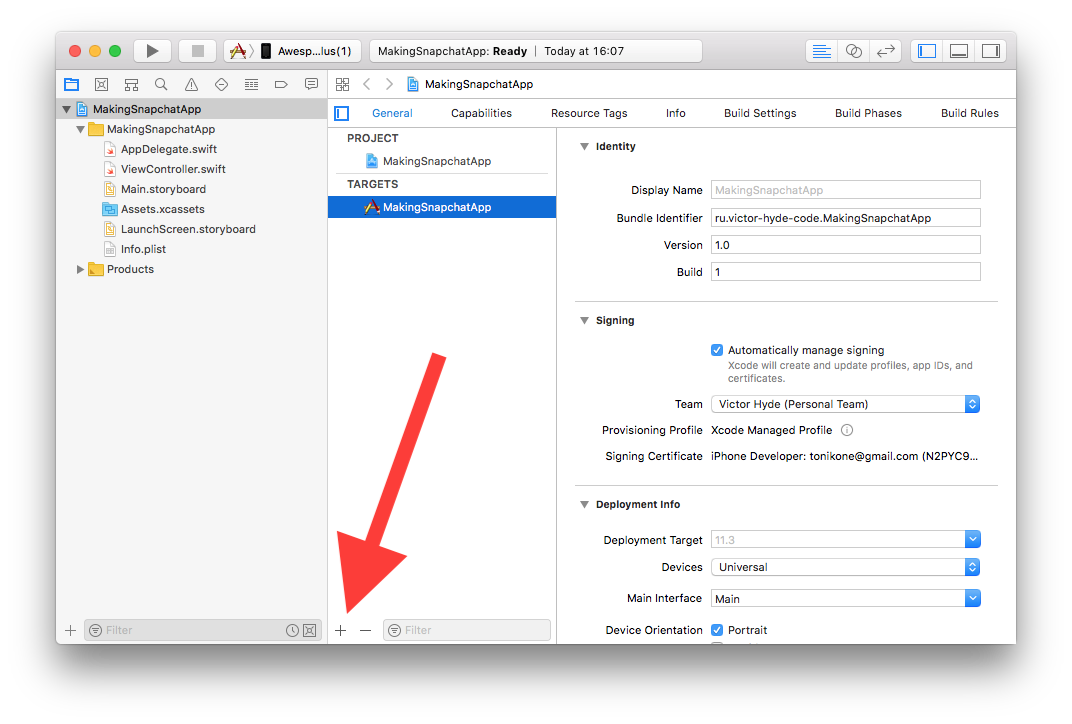1072x724 pixels.
Task: Show the Version editor
Action: click(885, 51)
